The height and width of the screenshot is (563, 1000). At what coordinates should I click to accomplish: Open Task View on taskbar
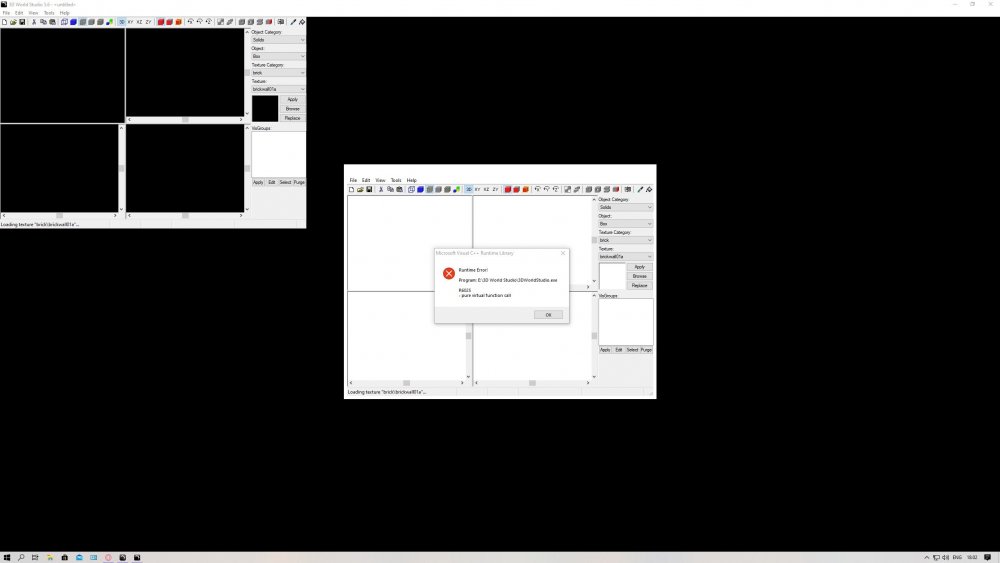pos(35,557)
